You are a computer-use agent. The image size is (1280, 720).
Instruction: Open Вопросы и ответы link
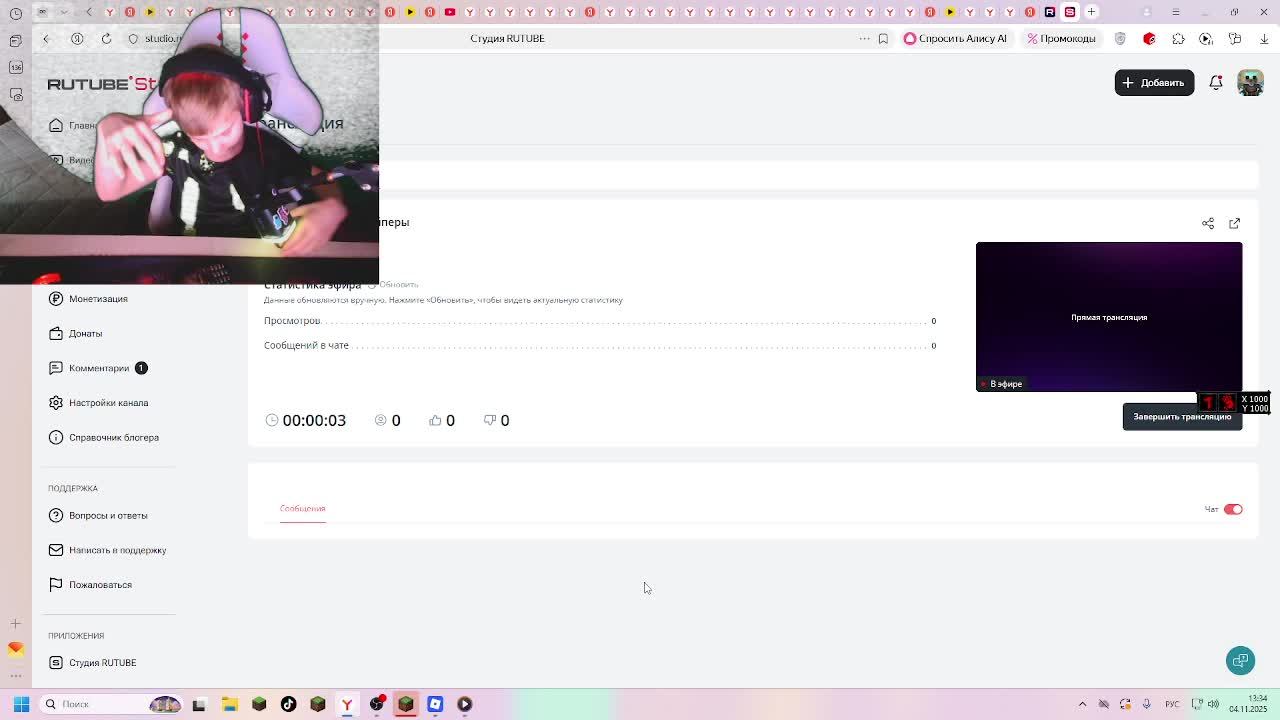108,515
